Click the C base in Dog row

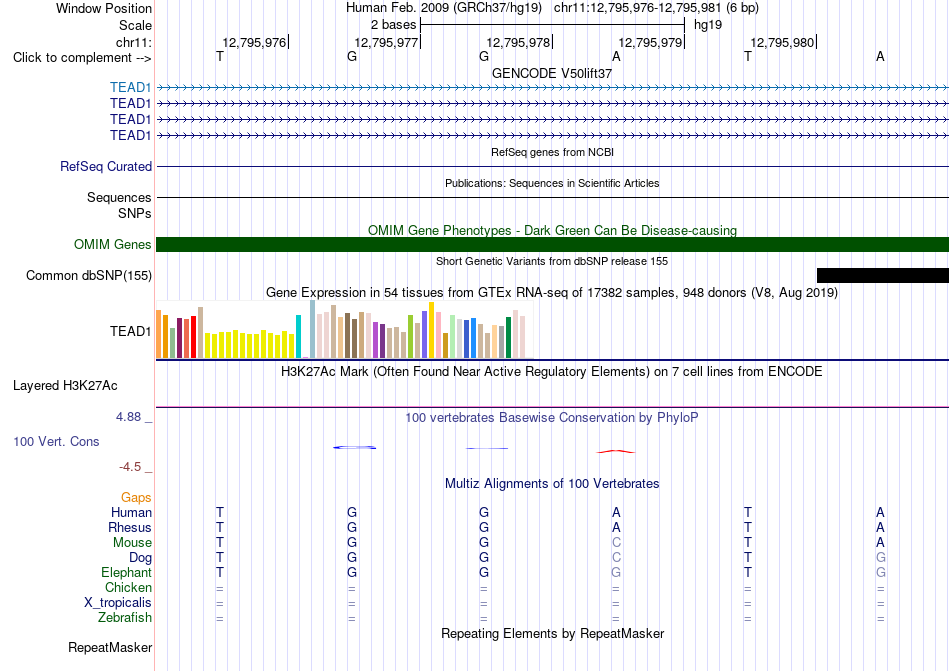[x=616, y=557]
